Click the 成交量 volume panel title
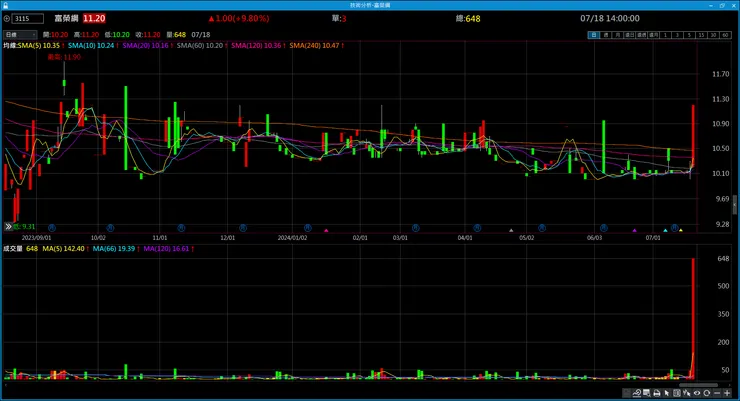The height and width of the screenshot is (401, 740). coord(13,249)
